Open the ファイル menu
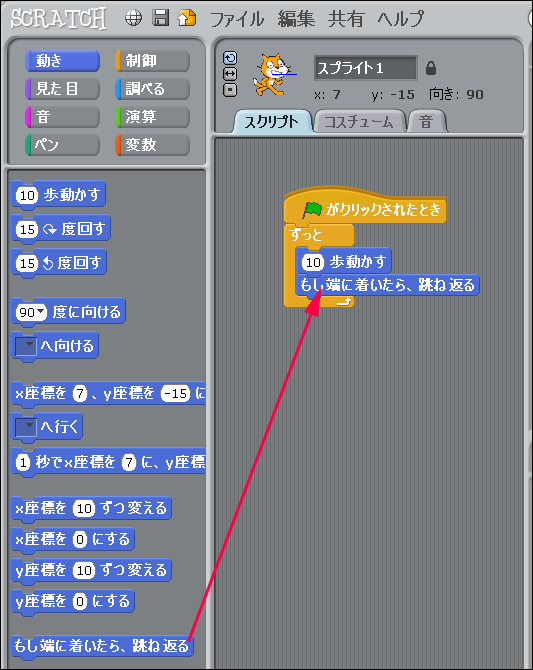 click(x=237, y=19)
